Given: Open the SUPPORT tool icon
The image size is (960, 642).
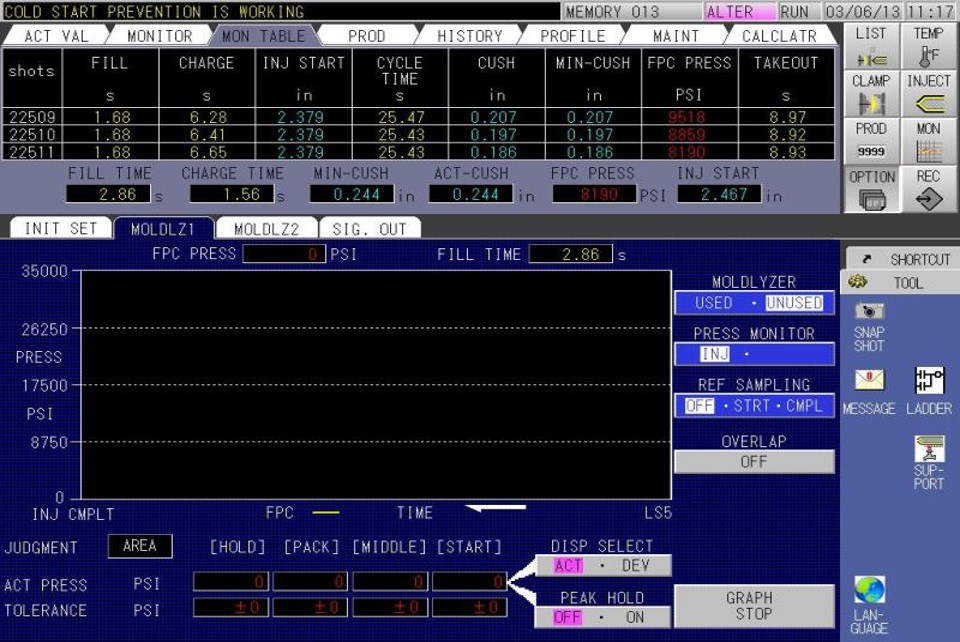Looking at the screenshot, I should click(928, 462).
